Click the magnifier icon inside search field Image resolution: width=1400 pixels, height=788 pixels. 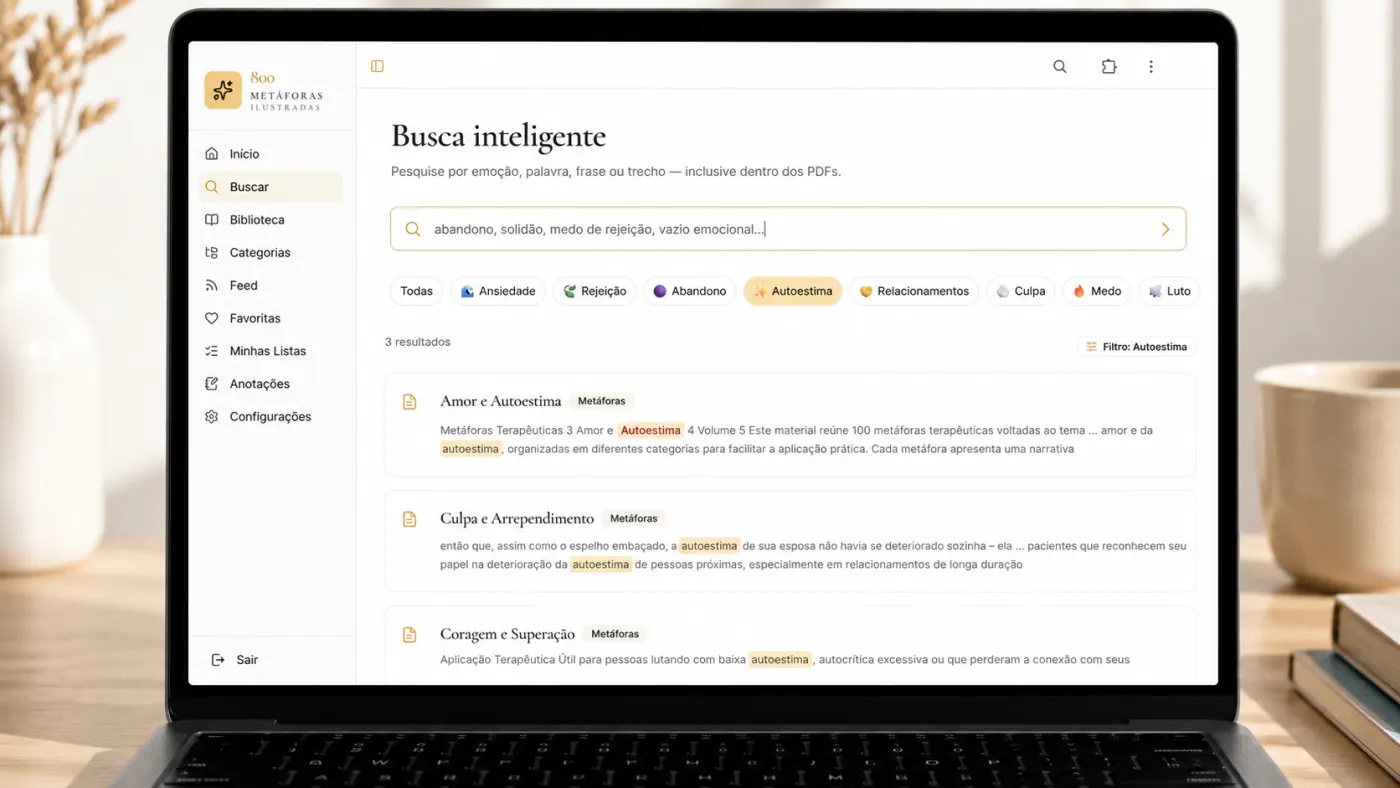(x=412, y=229)
